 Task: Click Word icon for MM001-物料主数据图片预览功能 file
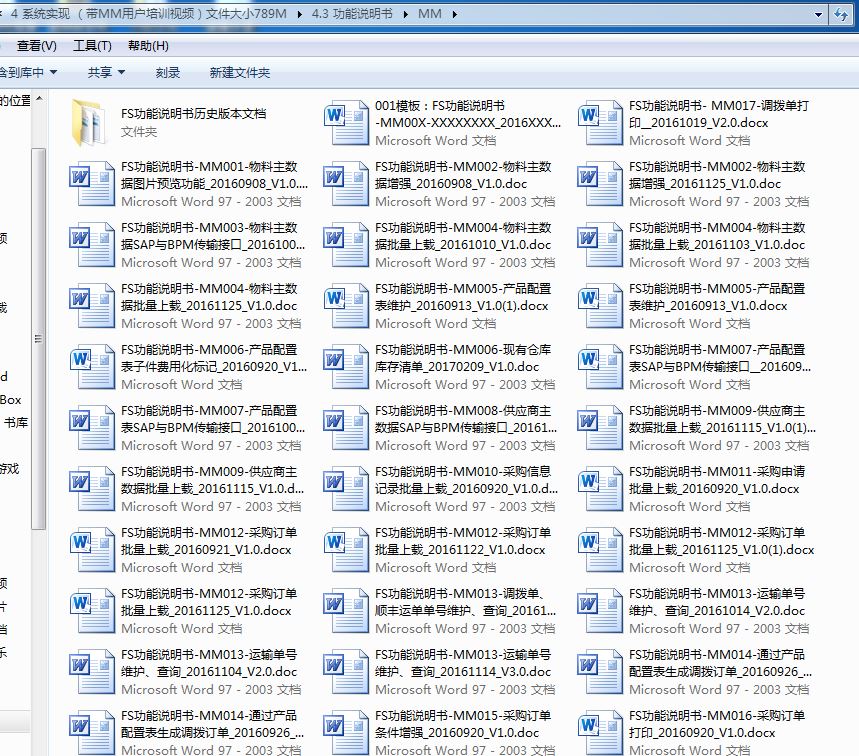(x=91, y=184)
